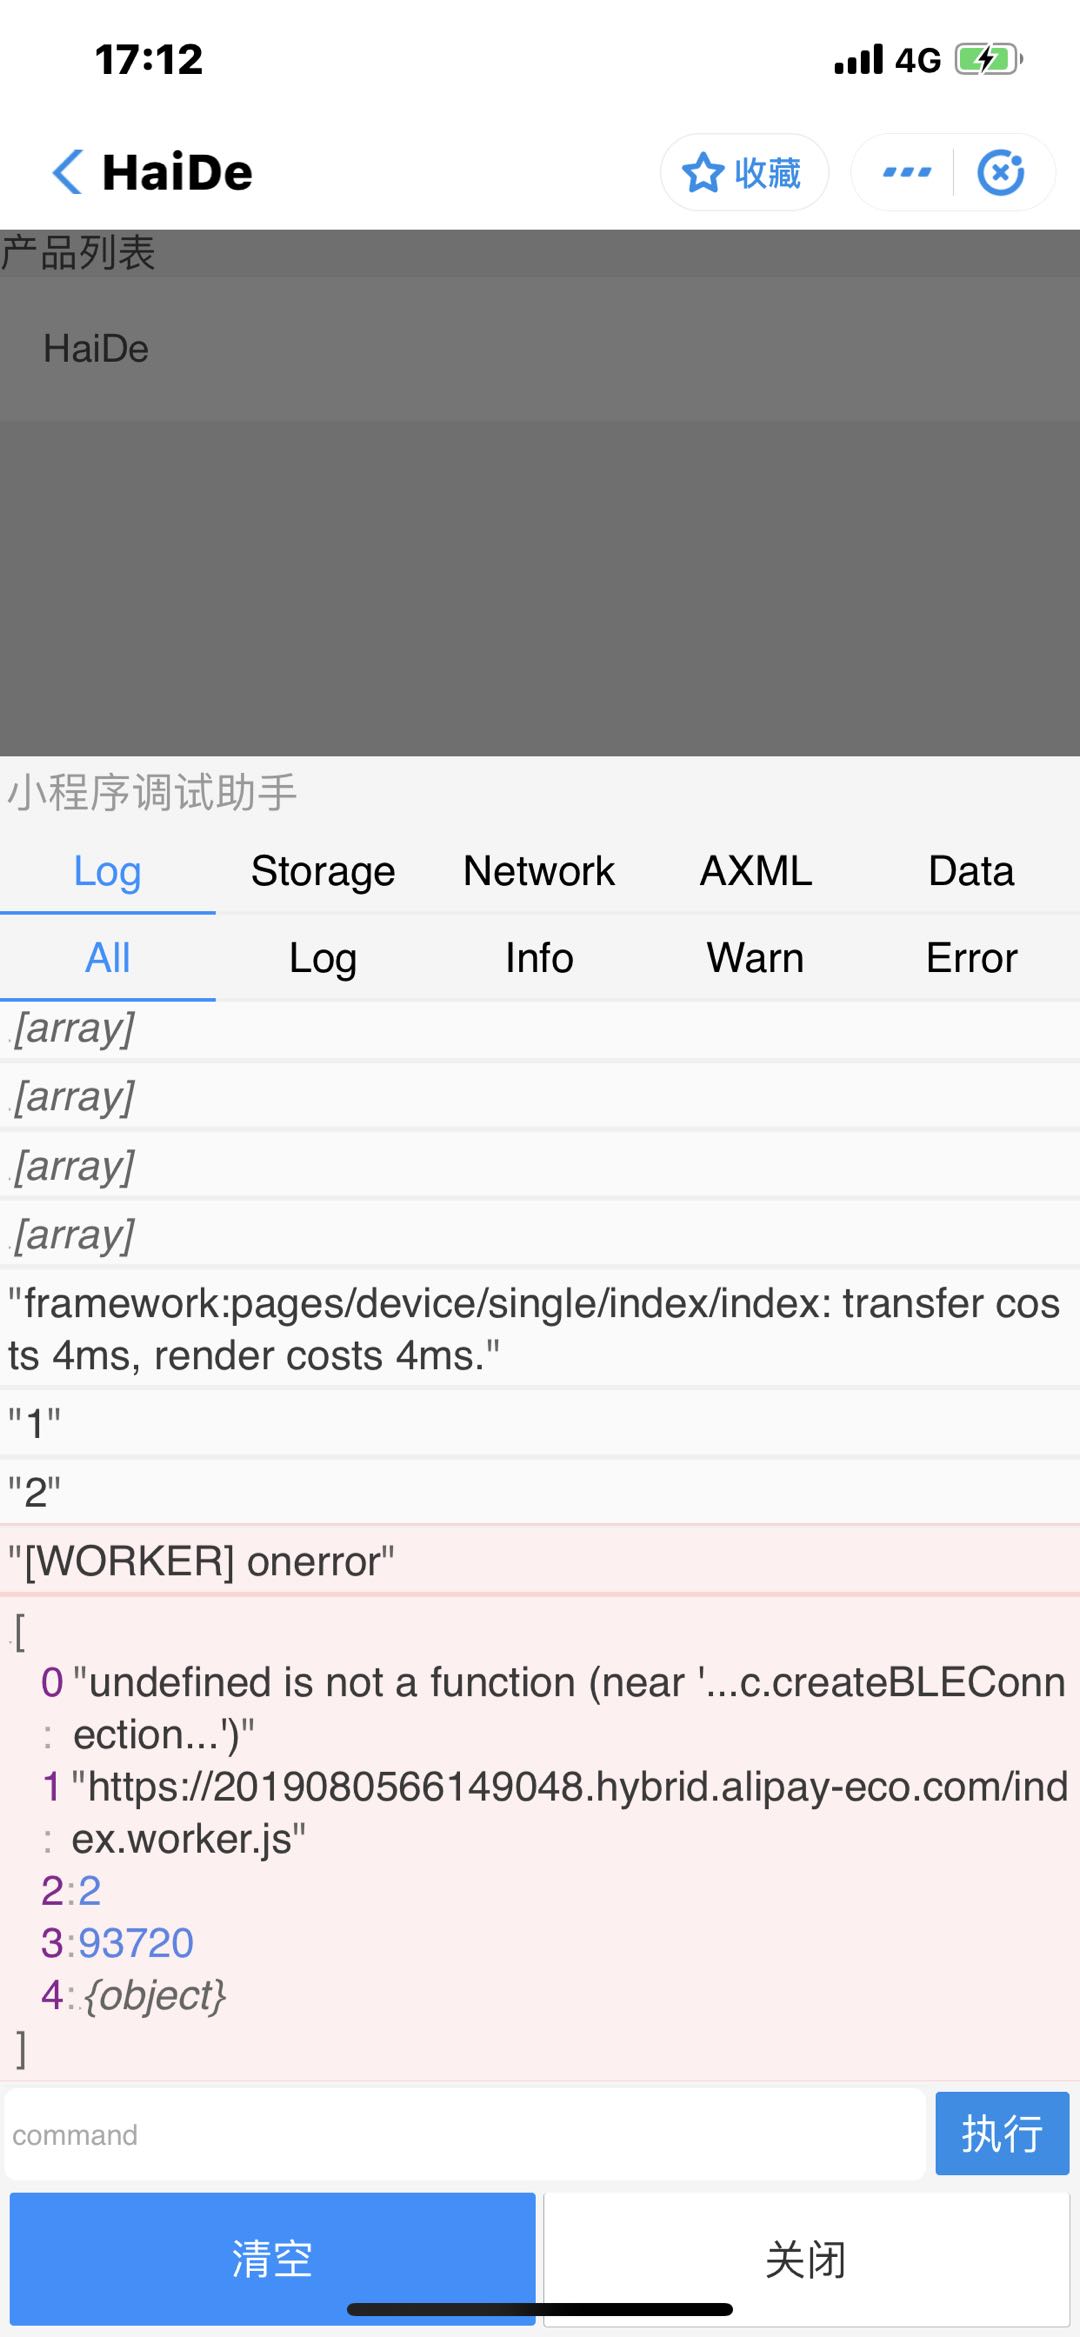Focus the command input field
This screenshot has height=2337, width=1080.
tap(465, 2134)
